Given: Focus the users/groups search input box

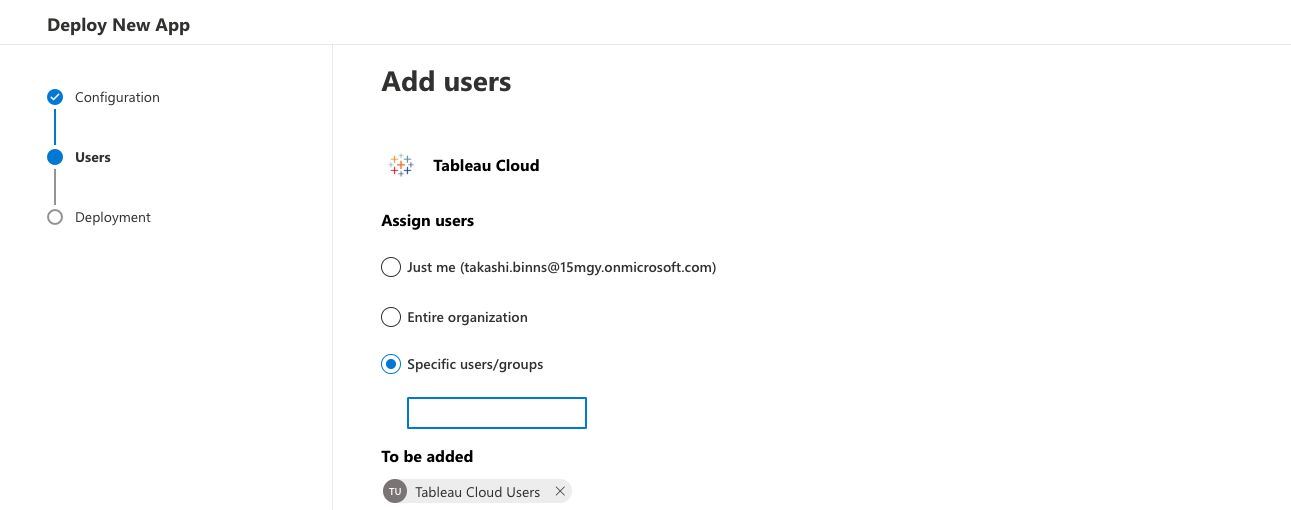Looking at the screenshot, I should [x=496, y=413].
